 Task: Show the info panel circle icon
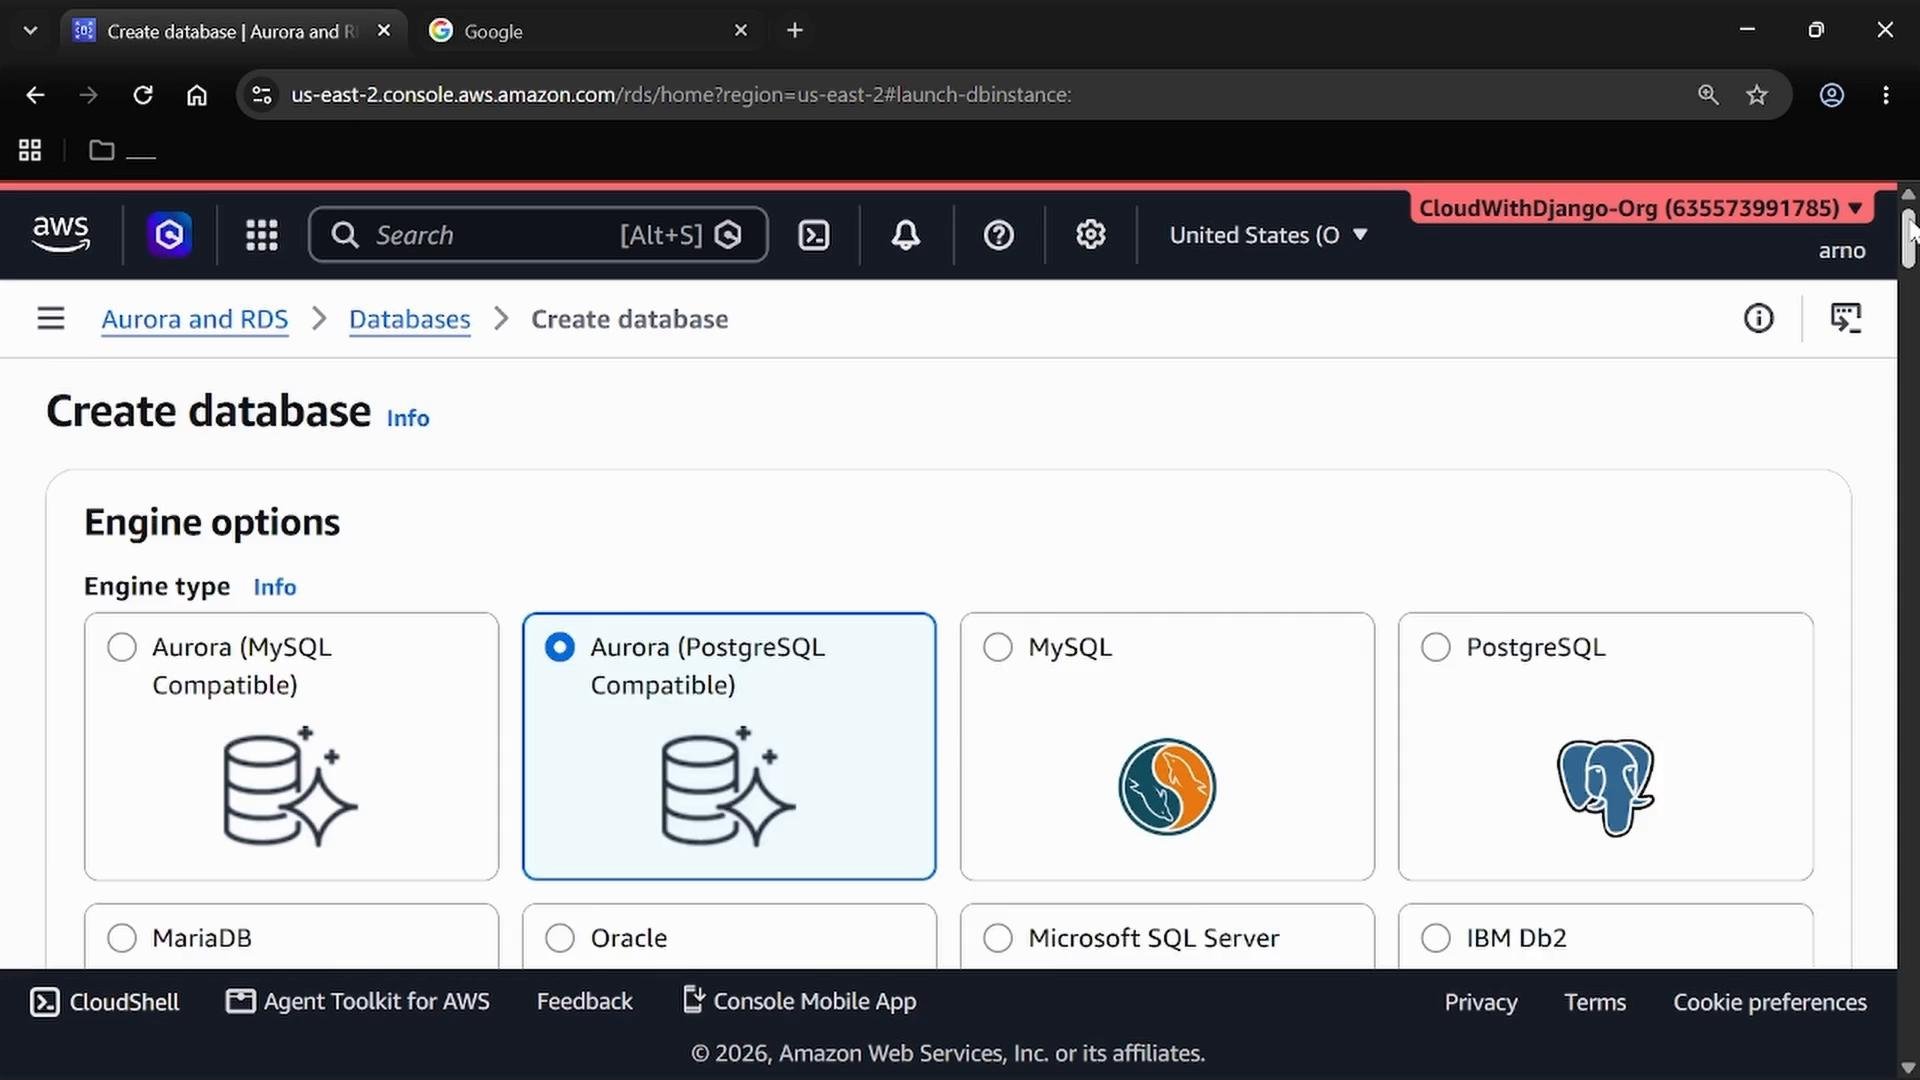[x=1759, y=319]
